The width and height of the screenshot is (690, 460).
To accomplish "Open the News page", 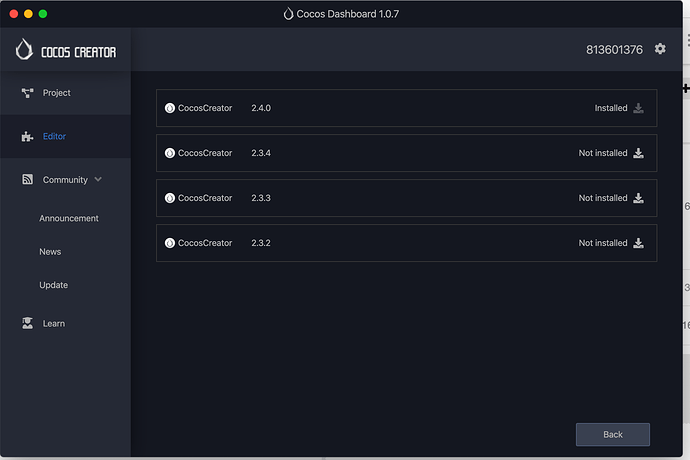I will coord(50,252).
